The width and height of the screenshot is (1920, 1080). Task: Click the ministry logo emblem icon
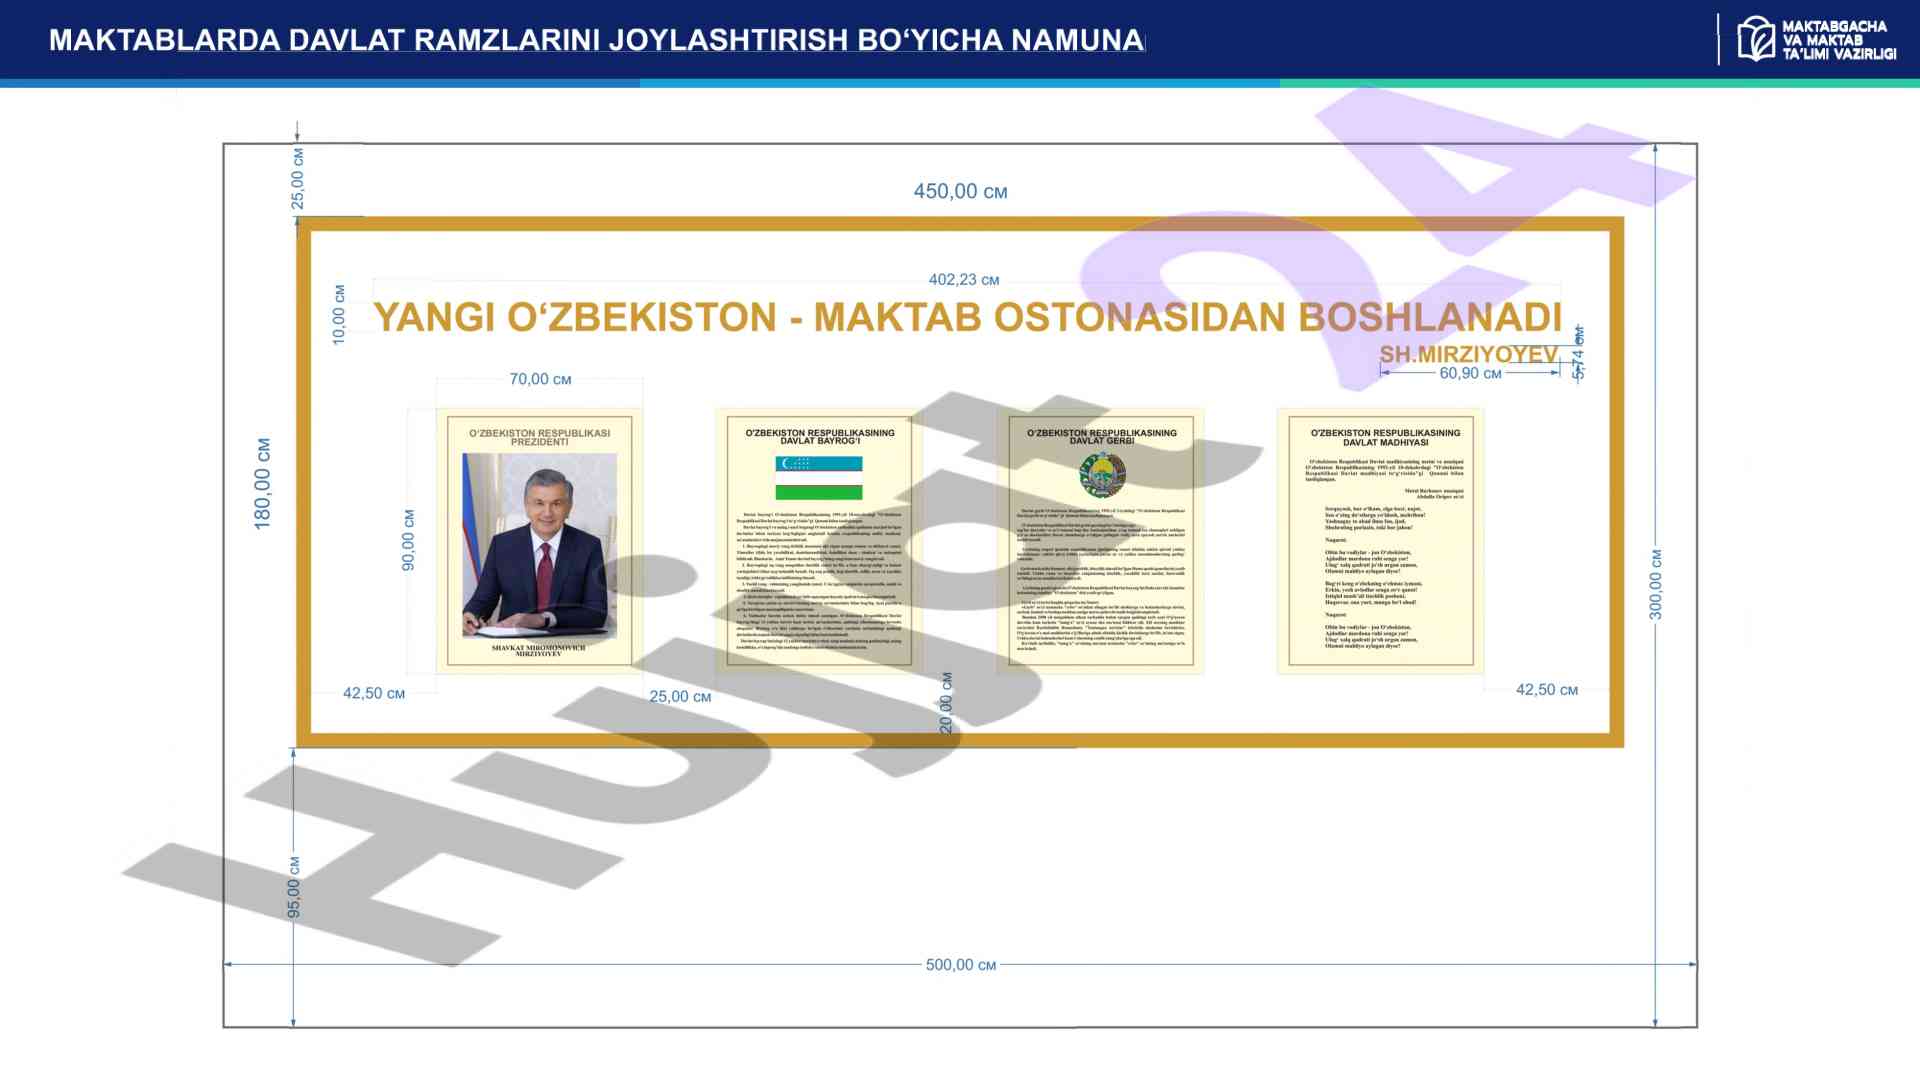point(1755,39)
